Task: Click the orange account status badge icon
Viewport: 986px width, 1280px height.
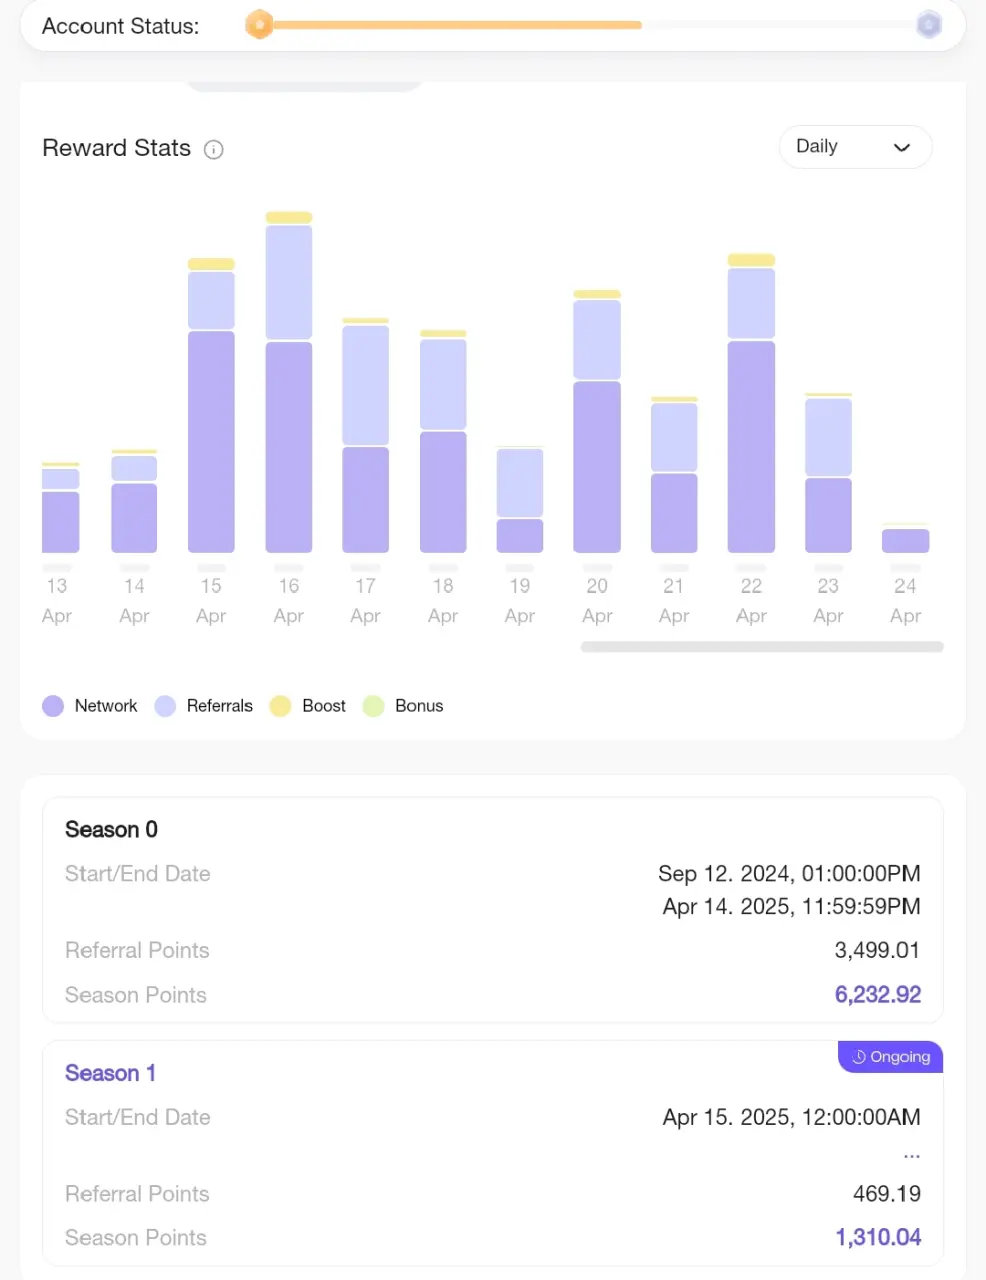Action: click(x=259, y=24)
